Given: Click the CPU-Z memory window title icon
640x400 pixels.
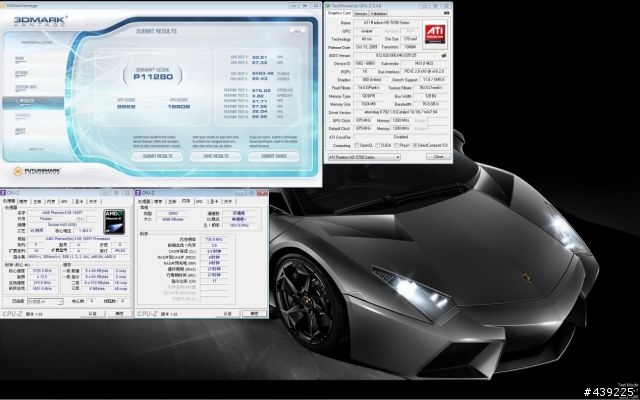Looking at the screenshot, I should [x=138, y=193].
